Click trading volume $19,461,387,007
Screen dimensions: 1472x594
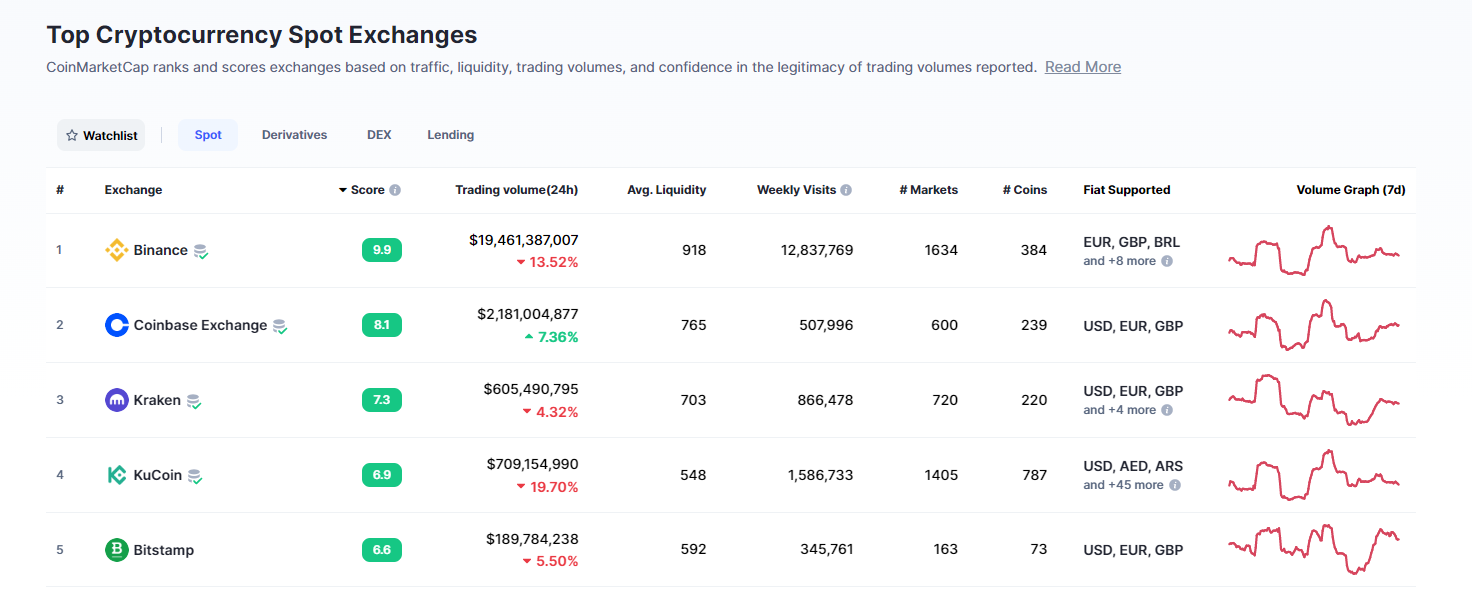tap(524, 240)
